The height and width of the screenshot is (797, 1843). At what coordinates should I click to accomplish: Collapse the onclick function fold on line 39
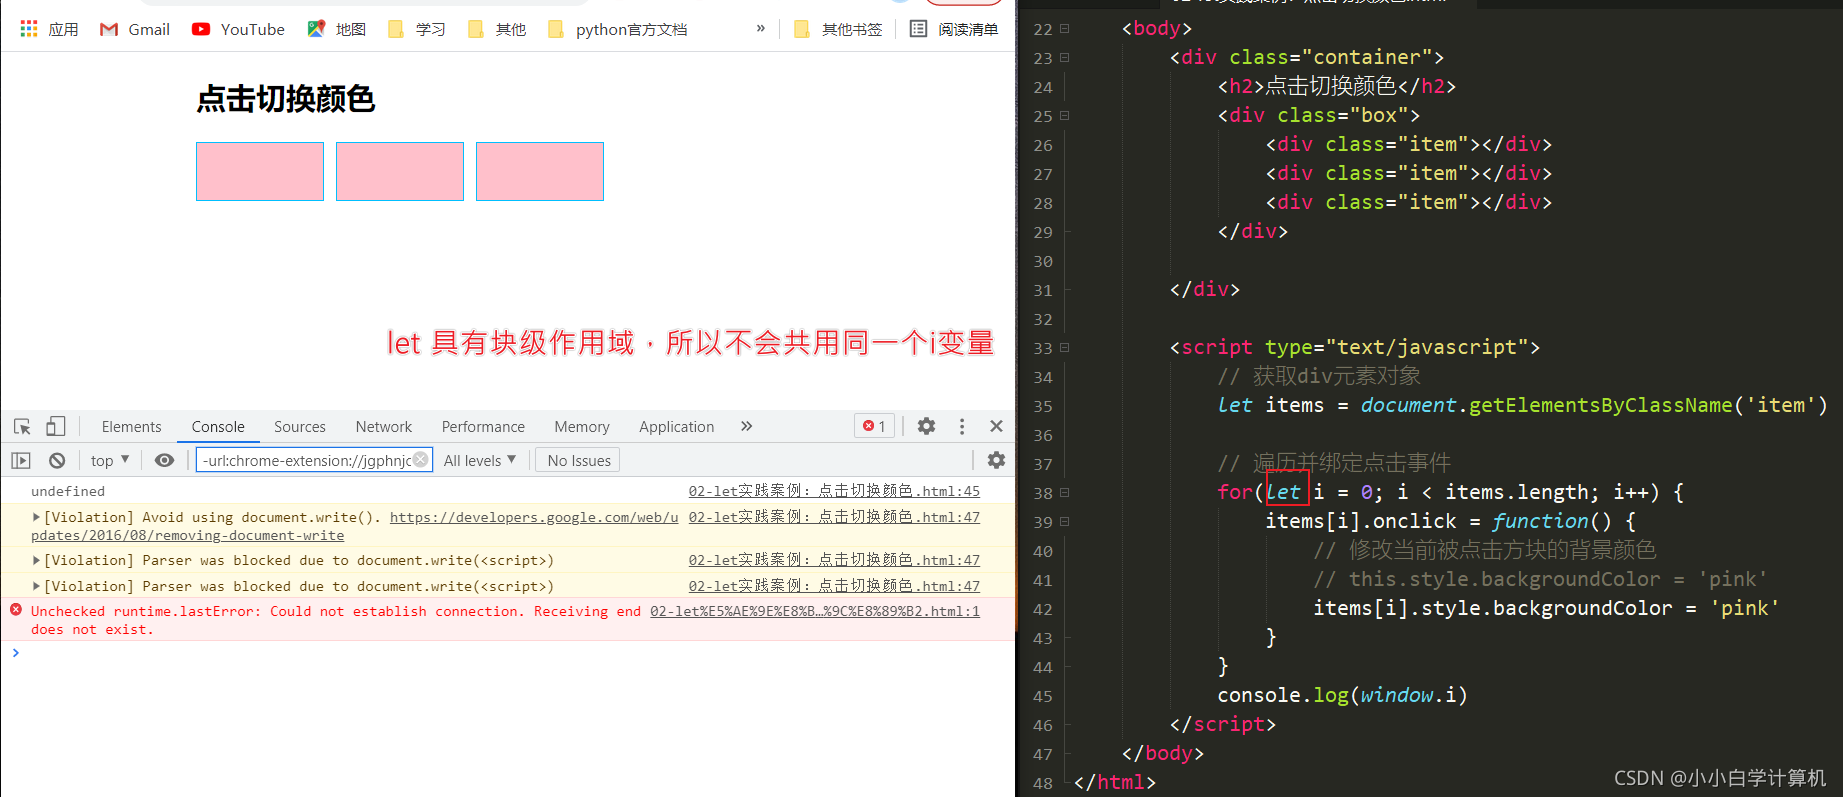click(1065, 521)
